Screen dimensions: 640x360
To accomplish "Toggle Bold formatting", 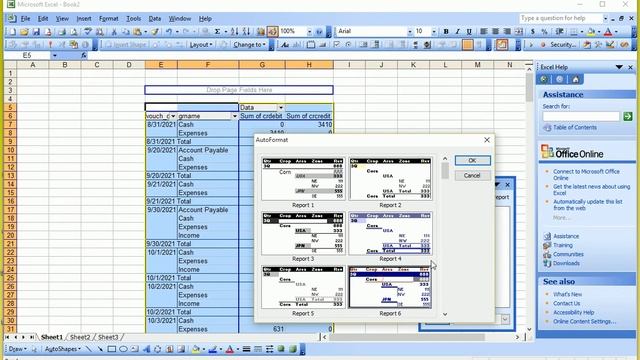I will point(446,31).
